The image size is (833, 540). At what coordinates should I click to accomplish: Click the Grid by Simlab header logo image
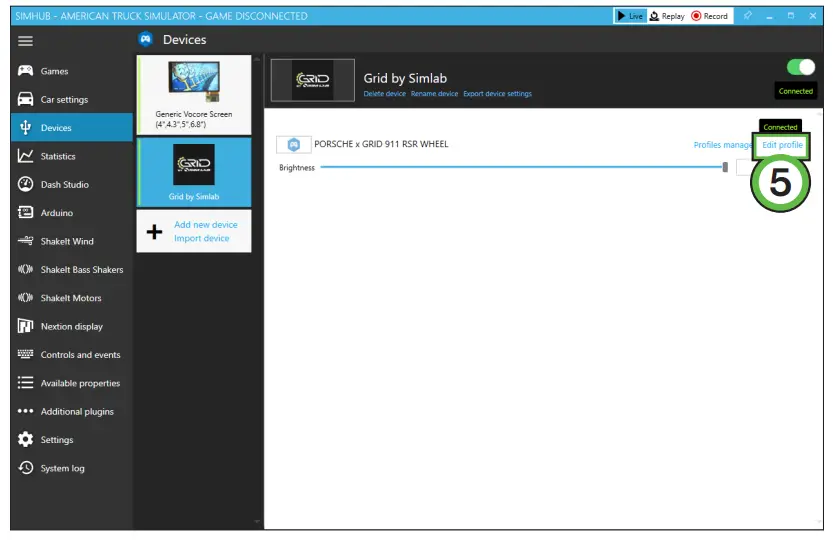[x=312, y=80]
